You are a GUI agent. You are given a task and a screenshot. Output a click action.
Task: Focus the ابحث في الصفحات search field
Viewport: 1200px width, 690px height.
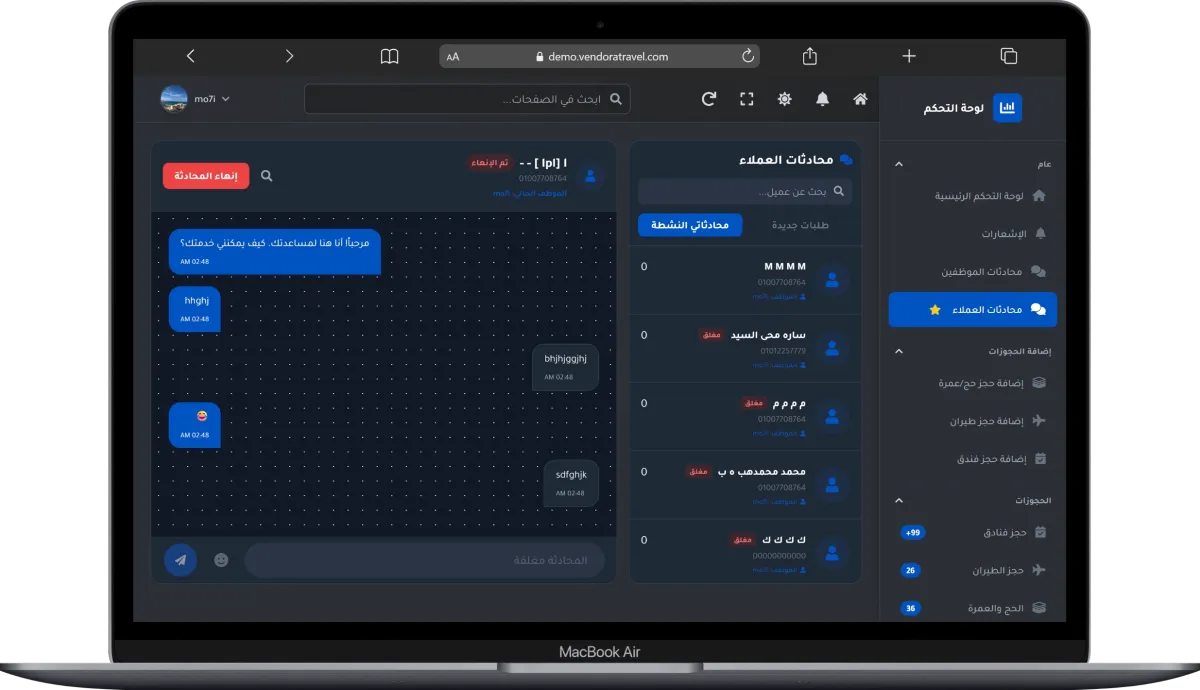pos(467,99)
